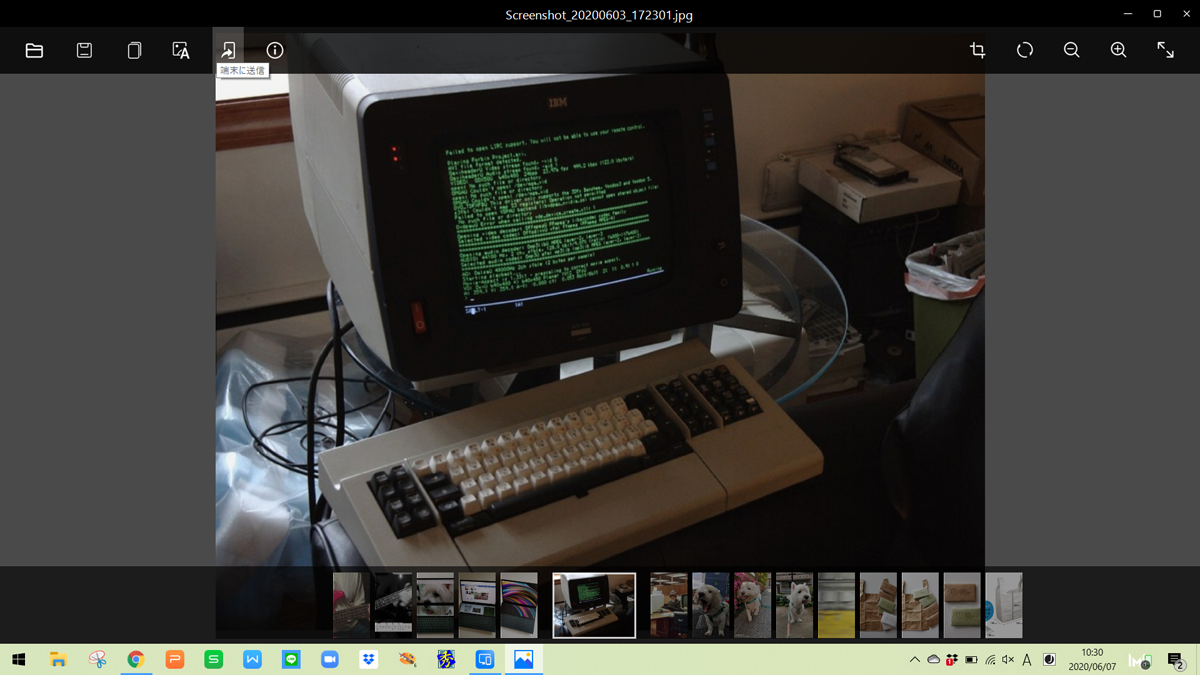Select colorful wallpaper laptop thumbnail
The height and width of the screenshot is (675, 1200).
519,605
